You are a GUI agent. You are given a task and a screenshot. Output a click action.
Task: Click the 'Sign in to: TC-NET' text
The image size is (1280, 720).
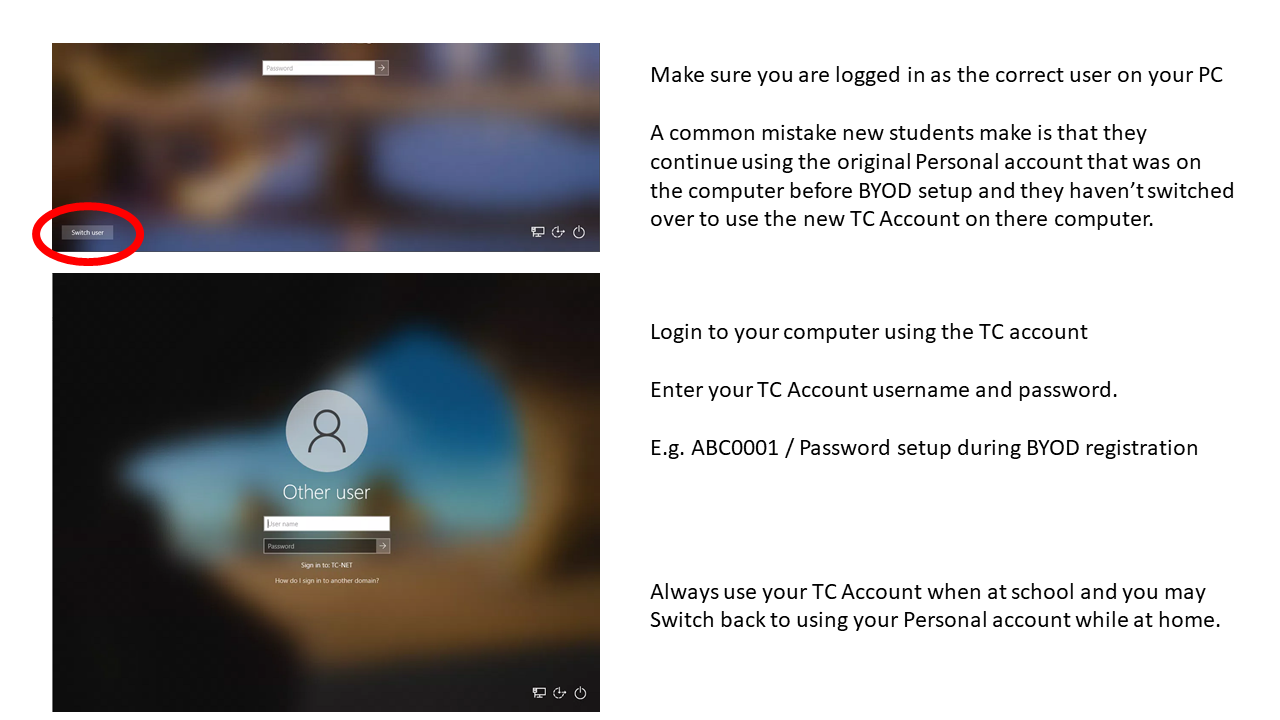[327, 565]
